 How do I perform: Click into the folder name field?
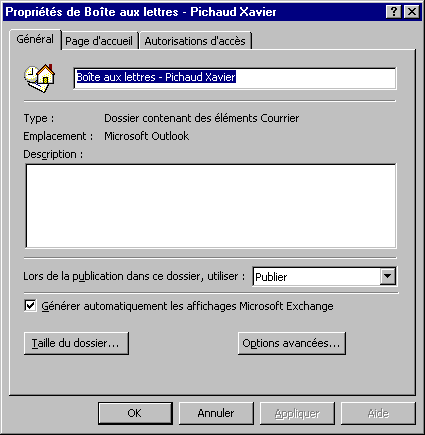(x=235, y=78)
